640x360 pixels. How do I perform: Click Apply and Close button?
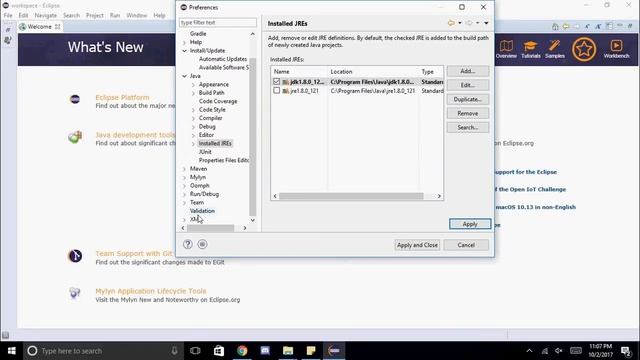[417, 245]
